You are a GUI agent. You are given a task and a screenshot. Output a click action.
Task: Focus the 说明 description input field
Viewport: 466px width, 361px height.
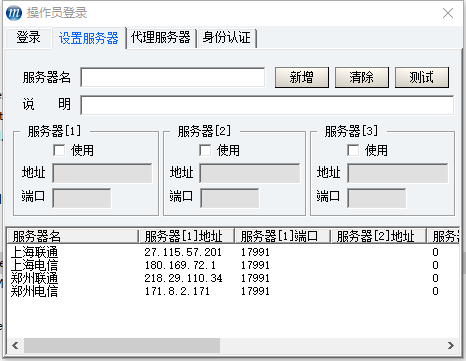[x=267, y=105]
